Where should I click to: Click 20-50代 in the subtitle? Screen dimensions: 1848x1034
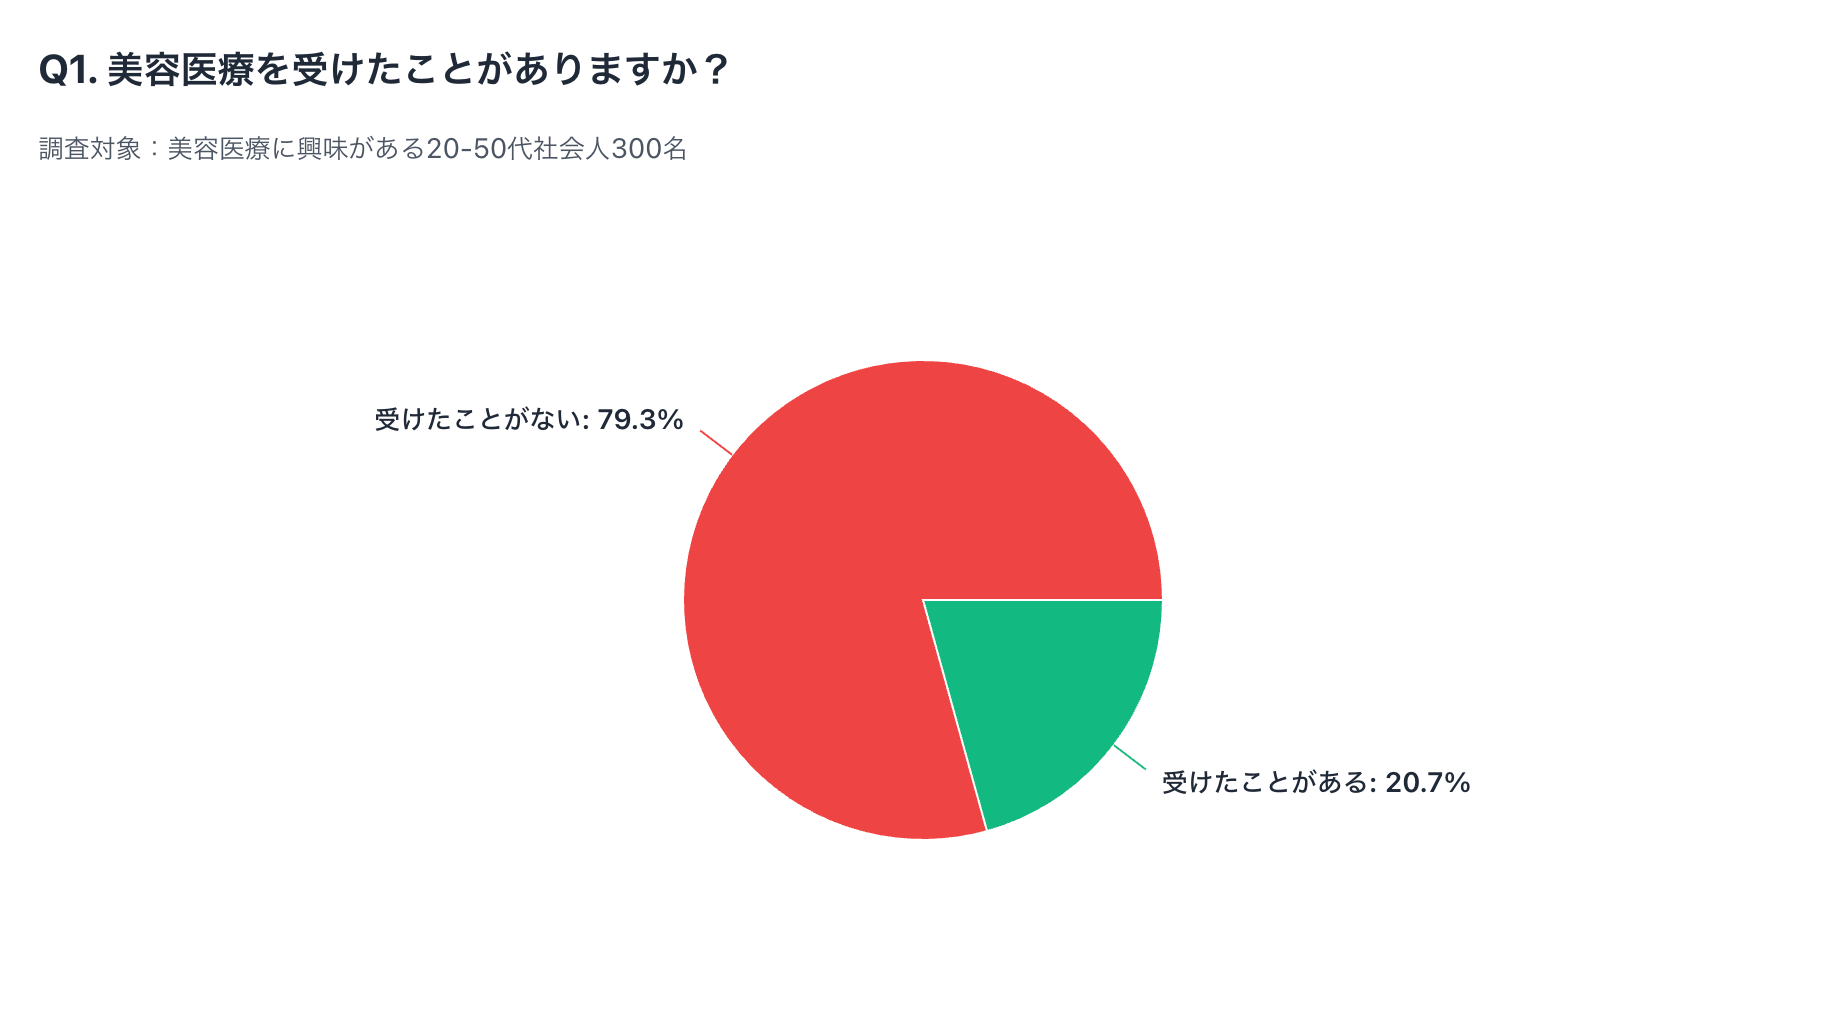[x=480, y=149]
